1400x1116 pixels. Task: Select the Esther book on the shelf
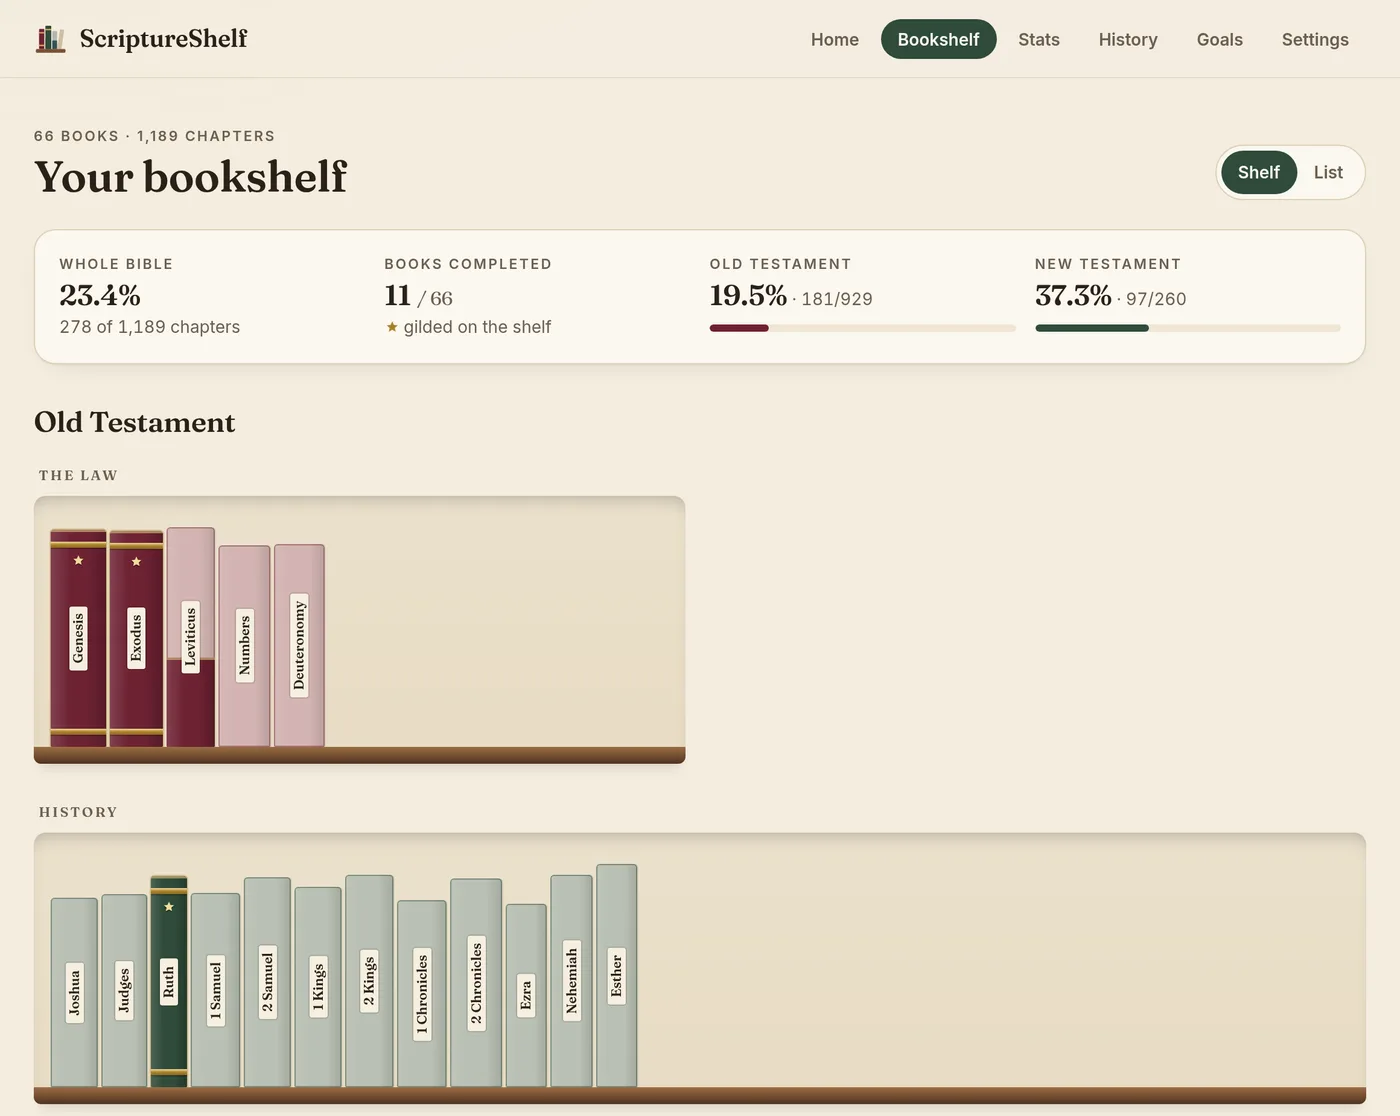click(617, 975)
